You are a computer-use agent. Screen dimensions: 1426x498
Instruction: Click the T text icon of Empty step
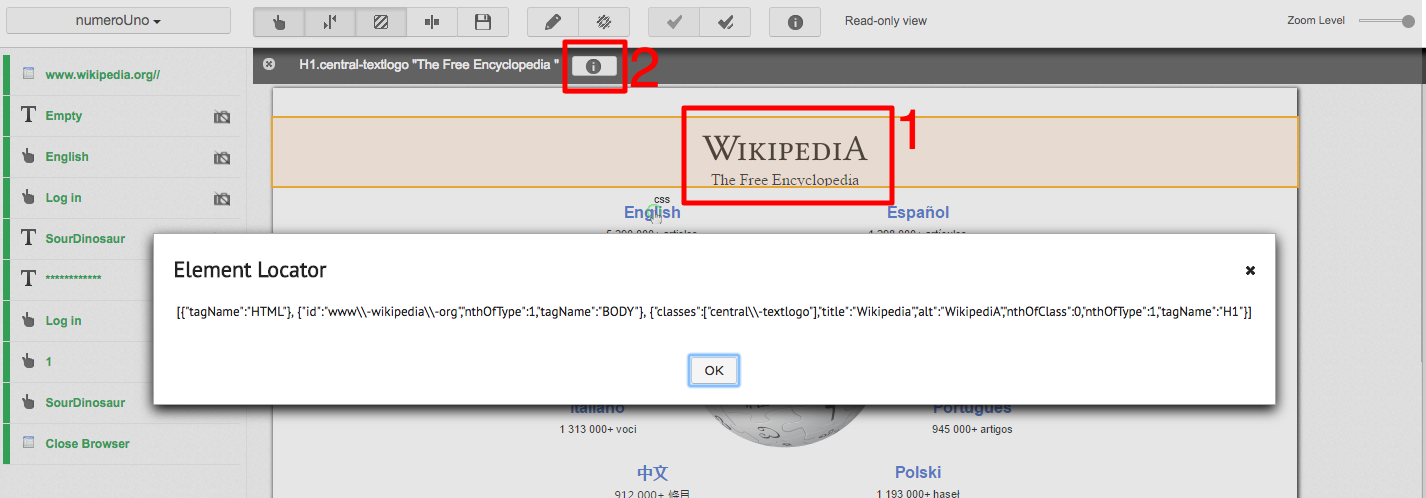[x=28, y=116]
